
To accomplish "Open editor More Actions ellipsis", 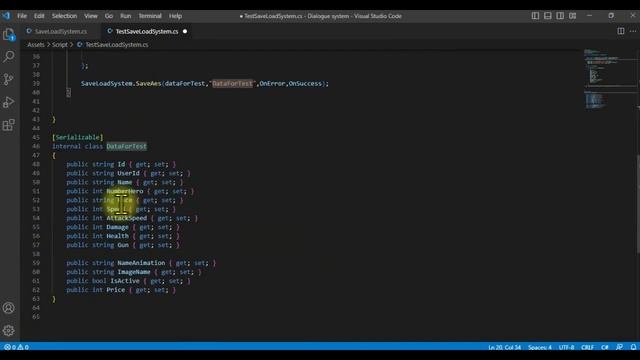I will click(x=633, y=31).
